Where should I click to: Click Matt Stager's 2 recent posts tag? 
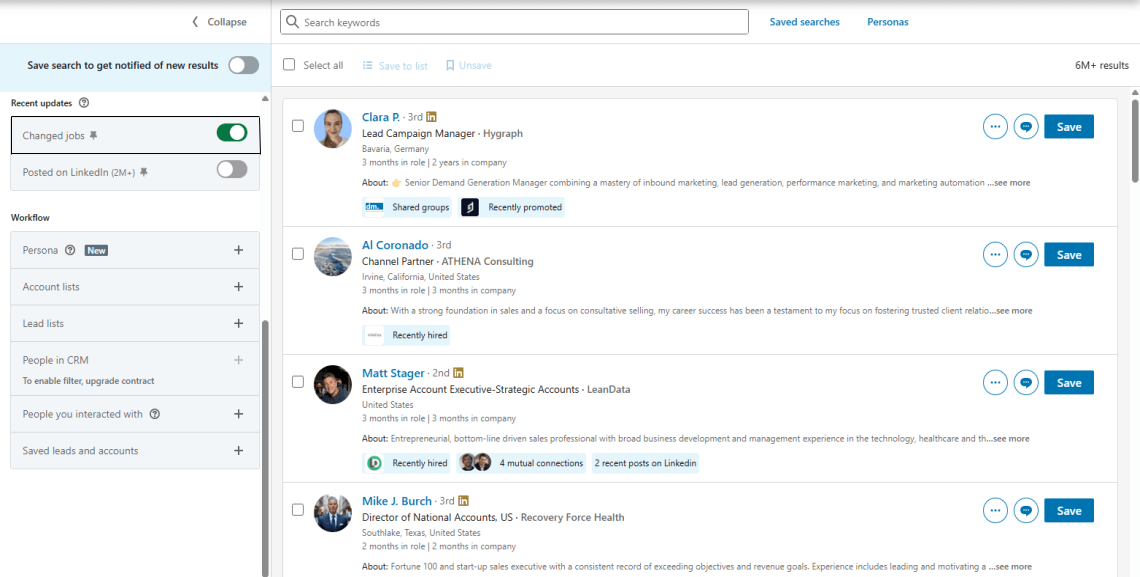pyautogui.click(x=645, y=463)
